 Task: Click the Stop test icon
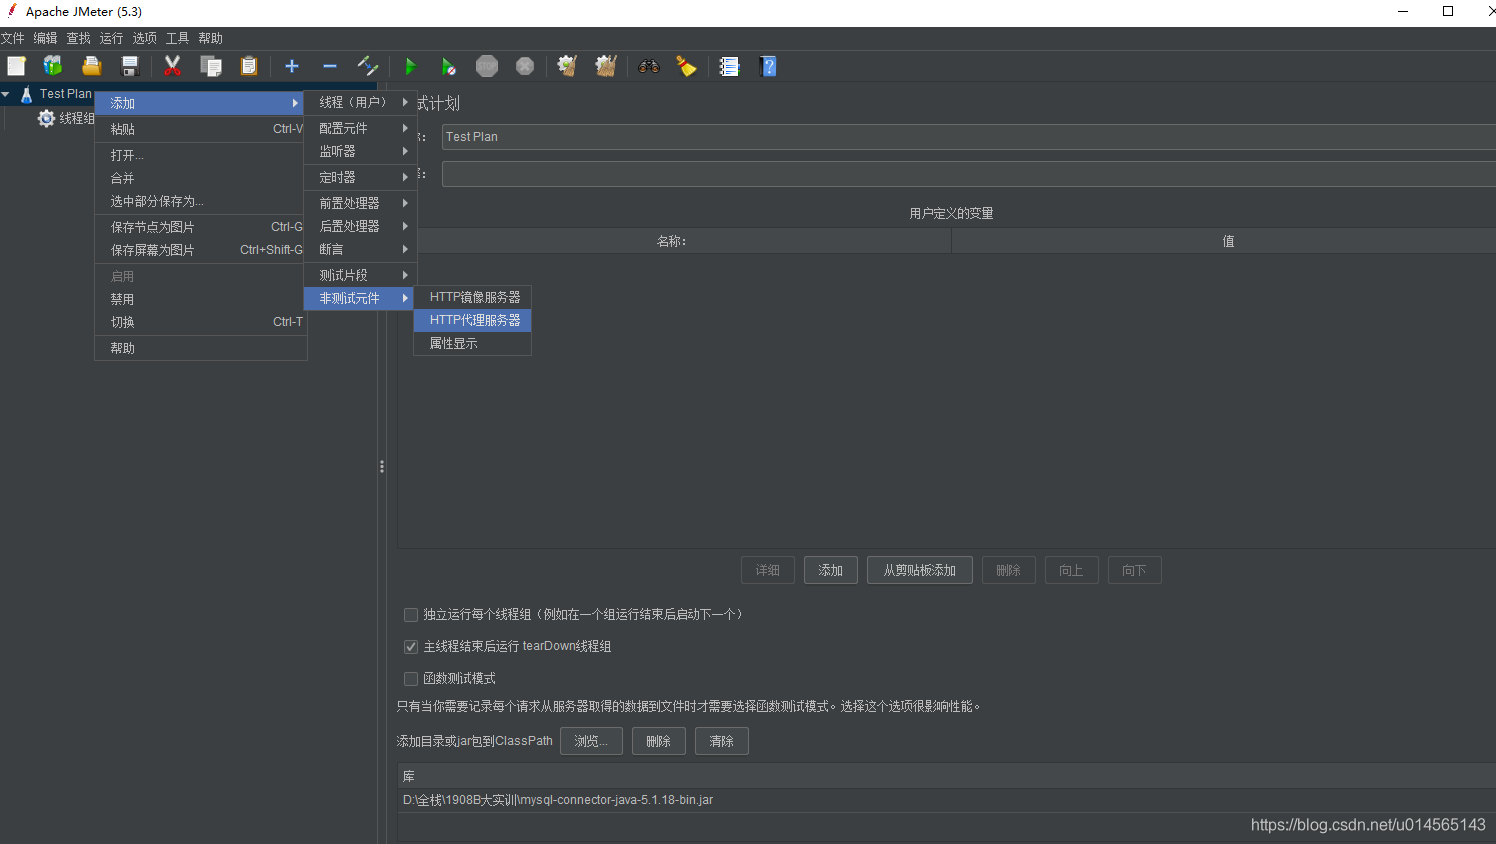487,66
